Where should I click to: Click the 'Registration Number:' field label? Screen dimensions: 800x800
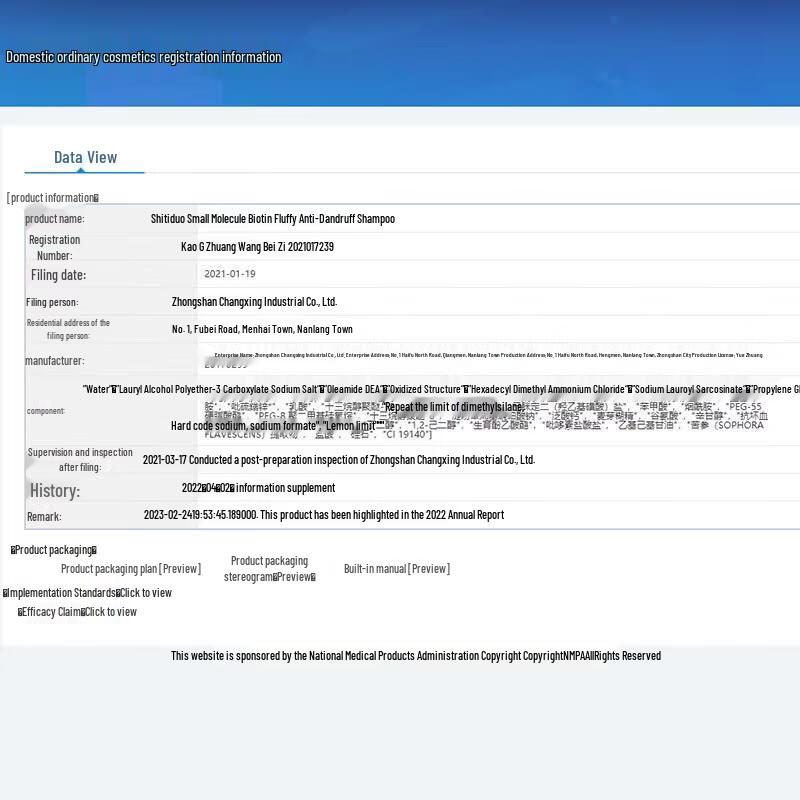pyautogui.click(x=55, y=247)
